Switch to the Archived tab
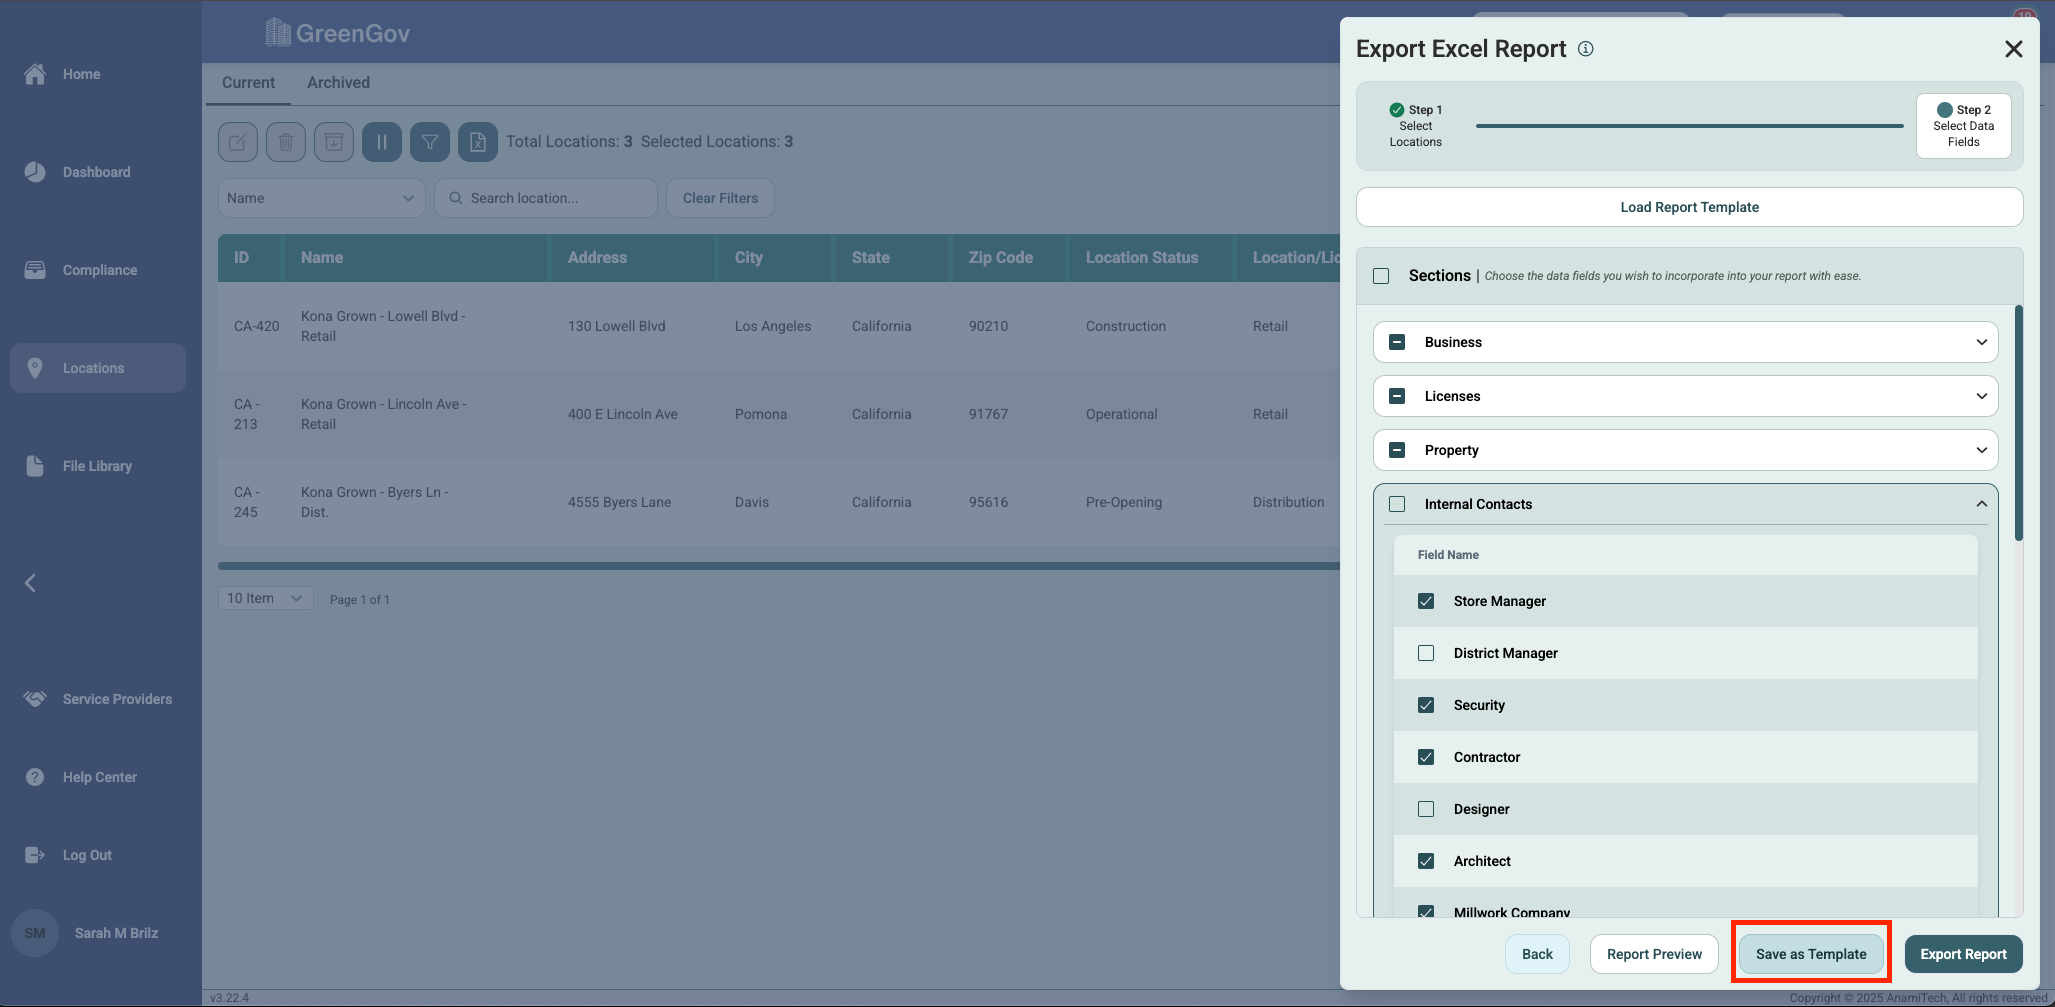This screenshot has height=1007, width=2055. point(338,83)
